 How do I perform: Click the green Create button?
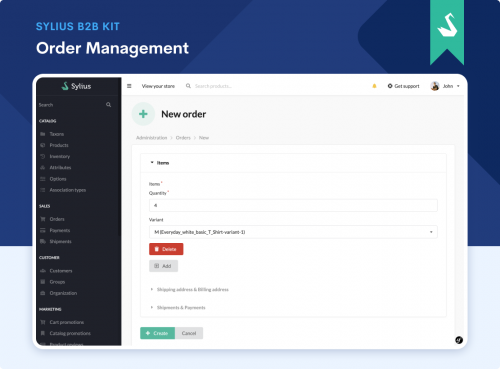[x=157, y=333]
